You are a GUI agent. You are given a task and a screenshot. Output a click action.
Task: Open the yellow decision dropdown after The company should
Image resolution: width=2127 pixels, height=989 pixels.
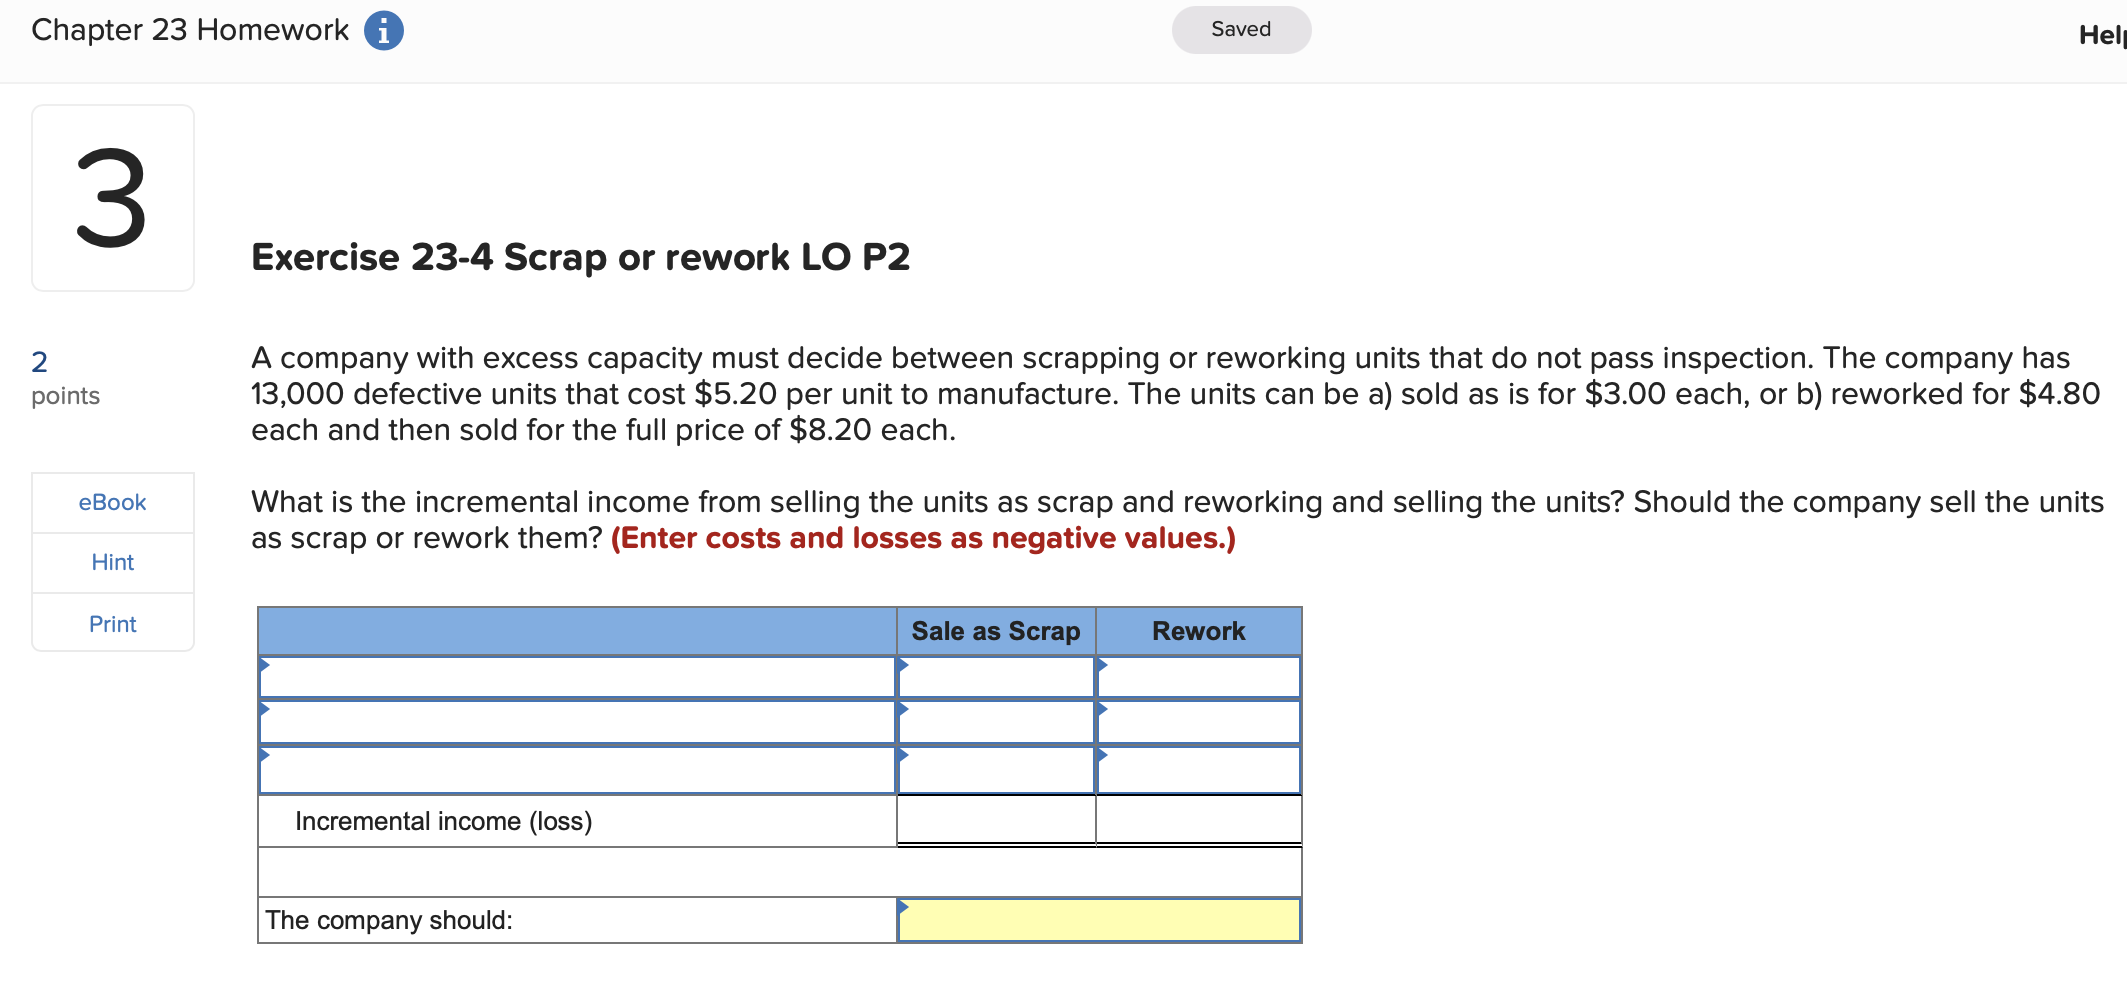click(1097, 920)
